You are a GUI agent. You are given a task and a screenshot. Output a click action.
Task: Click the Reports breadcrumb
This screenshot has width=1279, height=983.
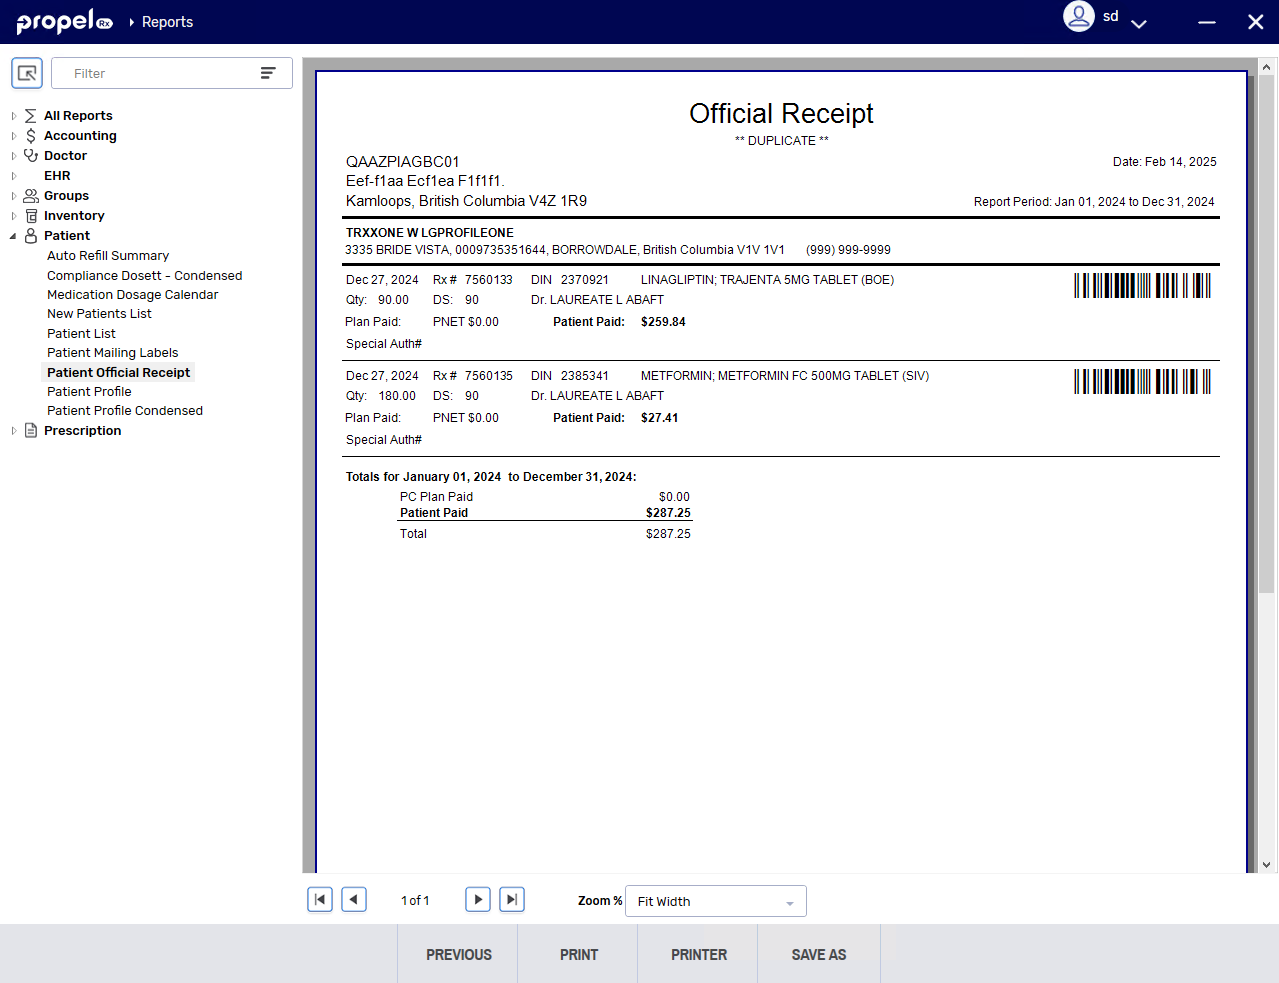click(167, 22)
